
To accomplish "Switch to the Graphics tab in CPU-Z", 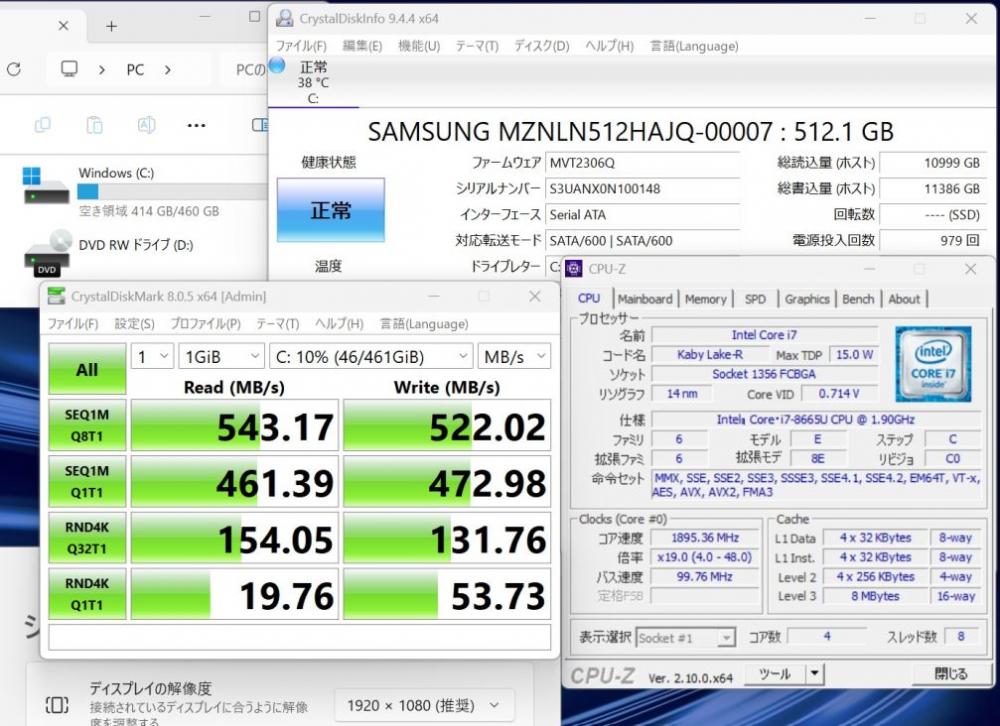I will pos(807,299).
